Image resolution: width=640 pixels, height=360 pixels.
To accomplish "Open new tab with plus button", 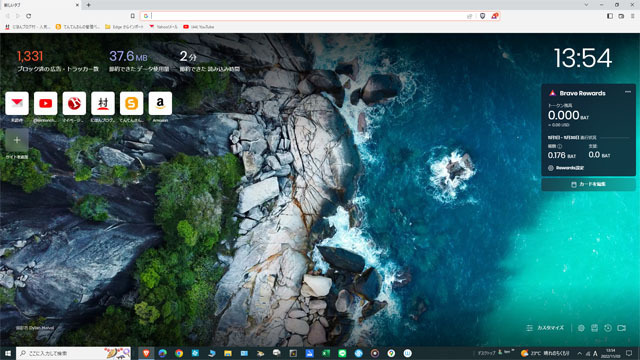I will coord(88,5).
